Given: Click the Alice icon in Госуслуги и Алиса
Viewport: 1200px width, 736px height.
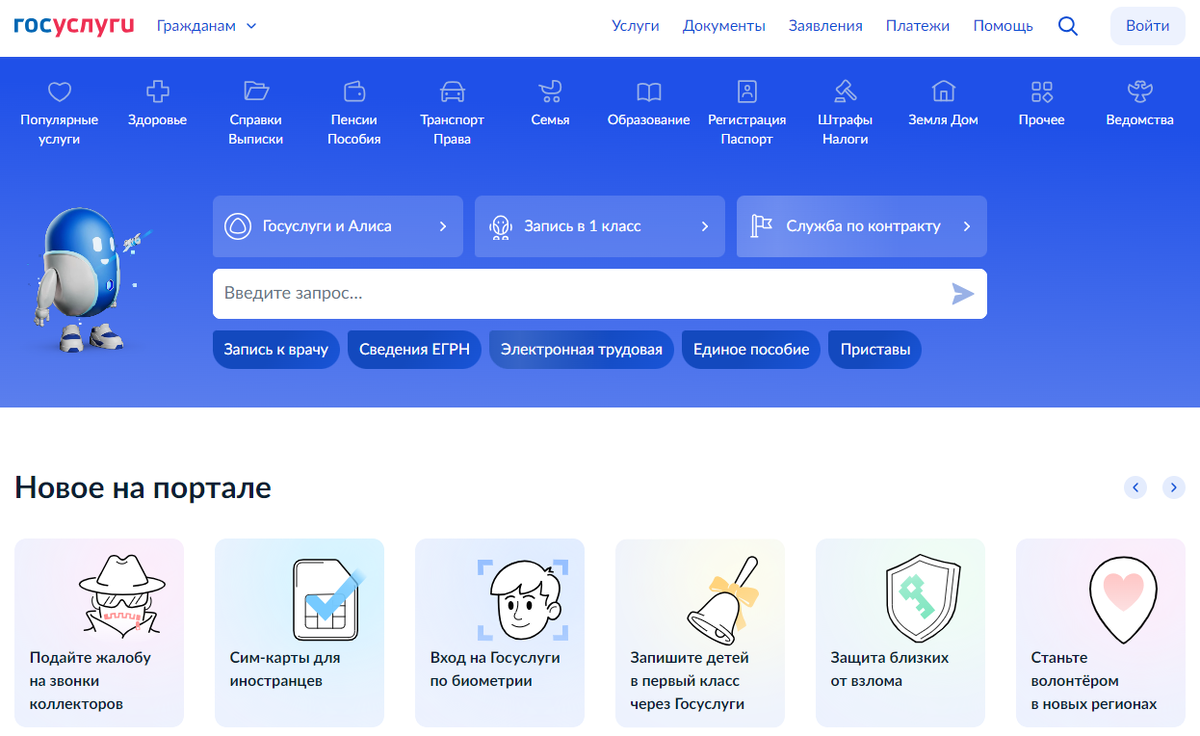Looking at the screenshot, I should point(237,226).
